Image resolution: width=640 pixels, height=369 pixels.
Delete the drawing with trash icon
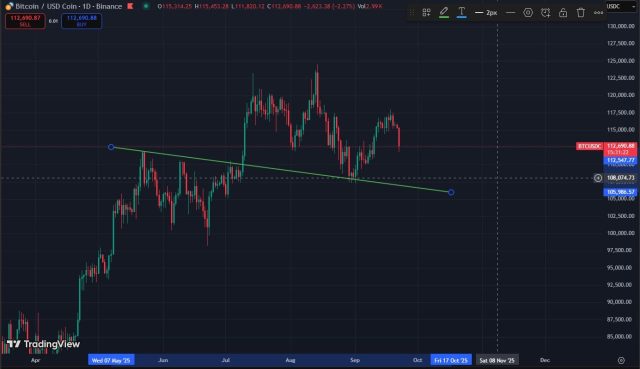pos(580,13)
